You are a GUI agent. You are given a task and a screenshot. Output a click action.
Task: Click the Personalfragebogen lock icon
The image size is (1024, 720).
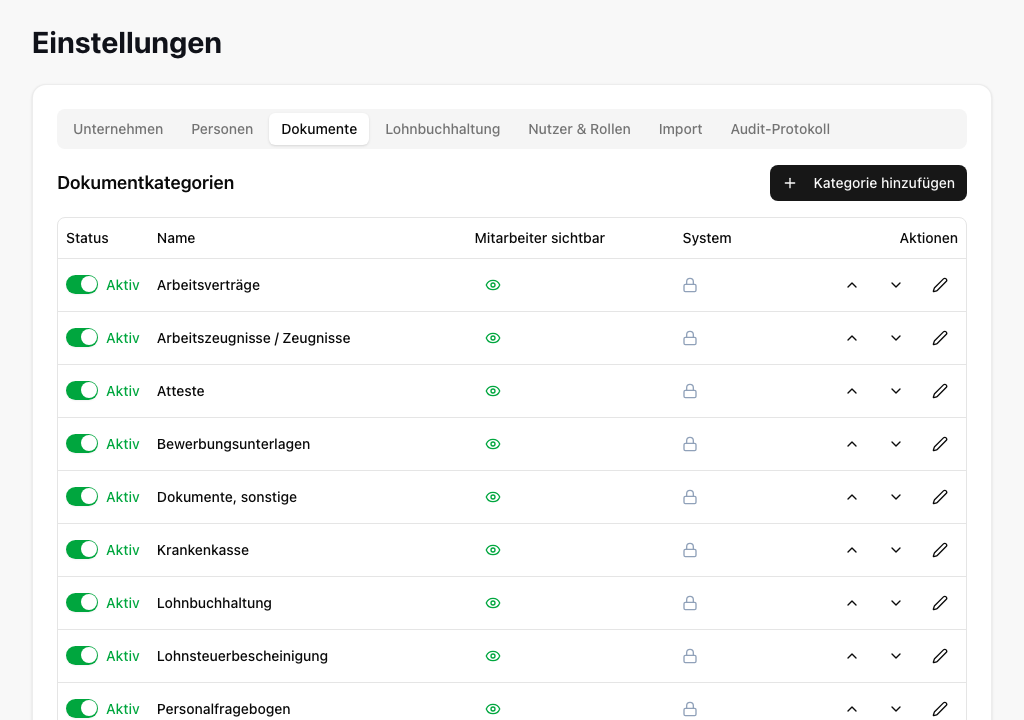click(690, 709)
